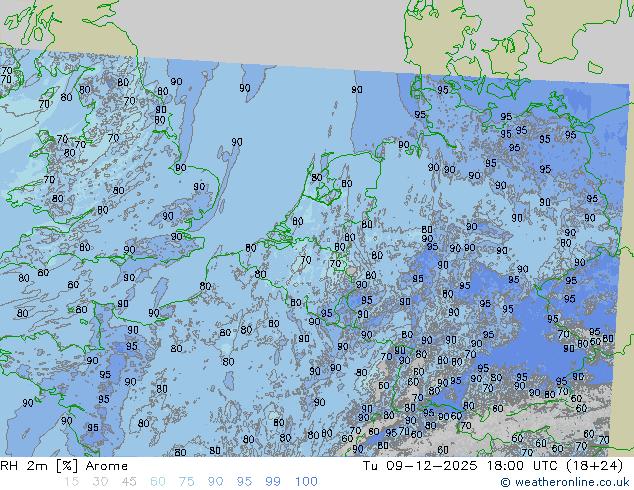Click legend value 90

(x=215, y=482)
